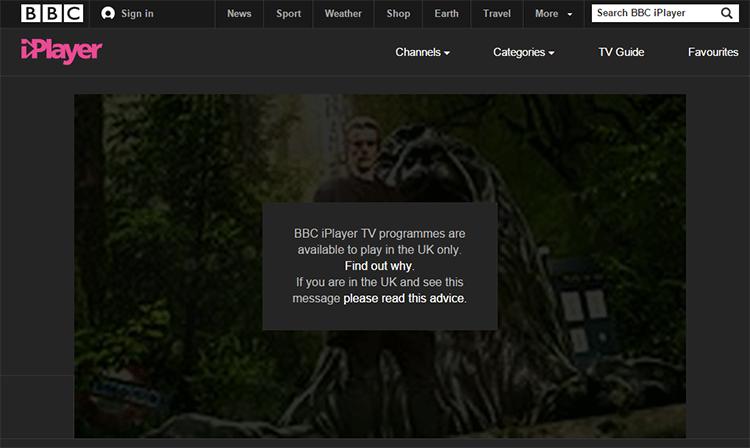750x448 pixels.
Task: Click the search magnifier icon
Action: [726, 13]
